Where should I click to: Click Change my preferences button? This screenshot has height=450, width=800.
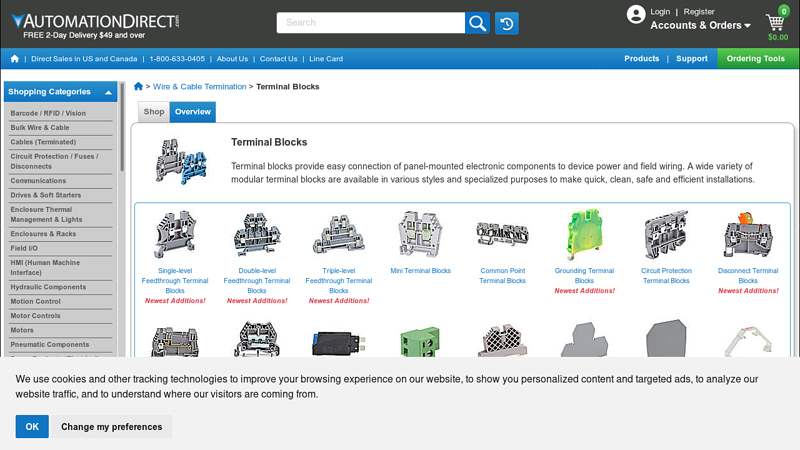pos(111,427)
